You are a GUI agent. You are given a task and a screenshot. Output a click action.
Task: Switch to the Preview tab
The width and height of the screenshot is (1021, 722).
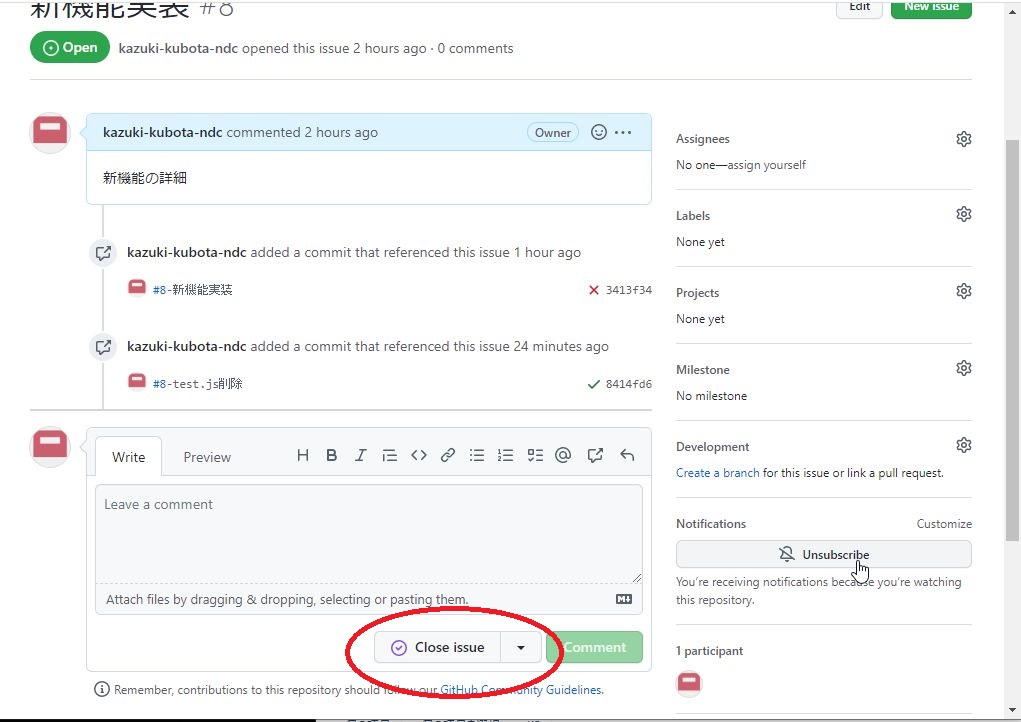click(207, 456)
